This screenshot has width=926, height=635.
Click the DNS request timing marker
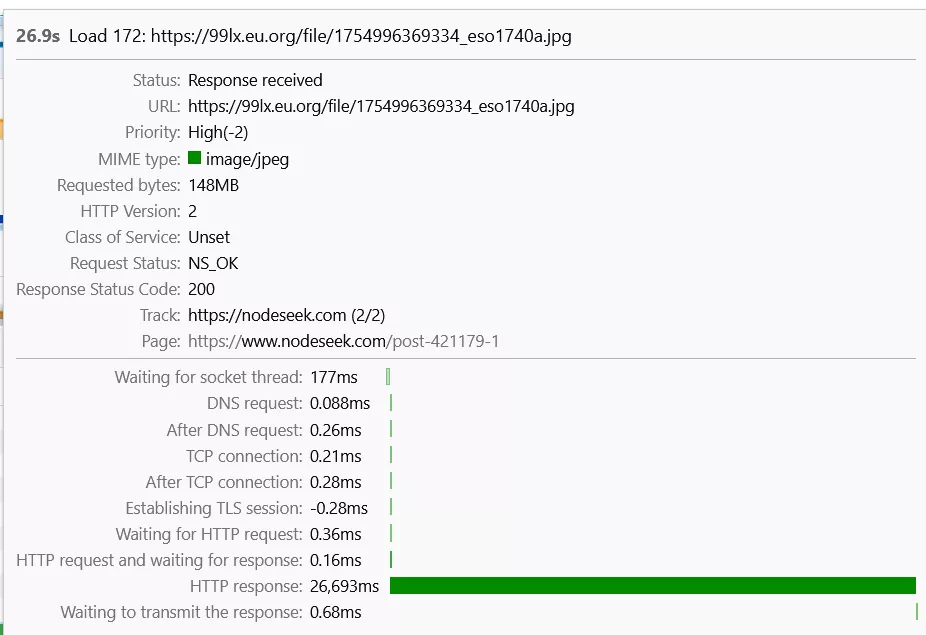[391, 403]
